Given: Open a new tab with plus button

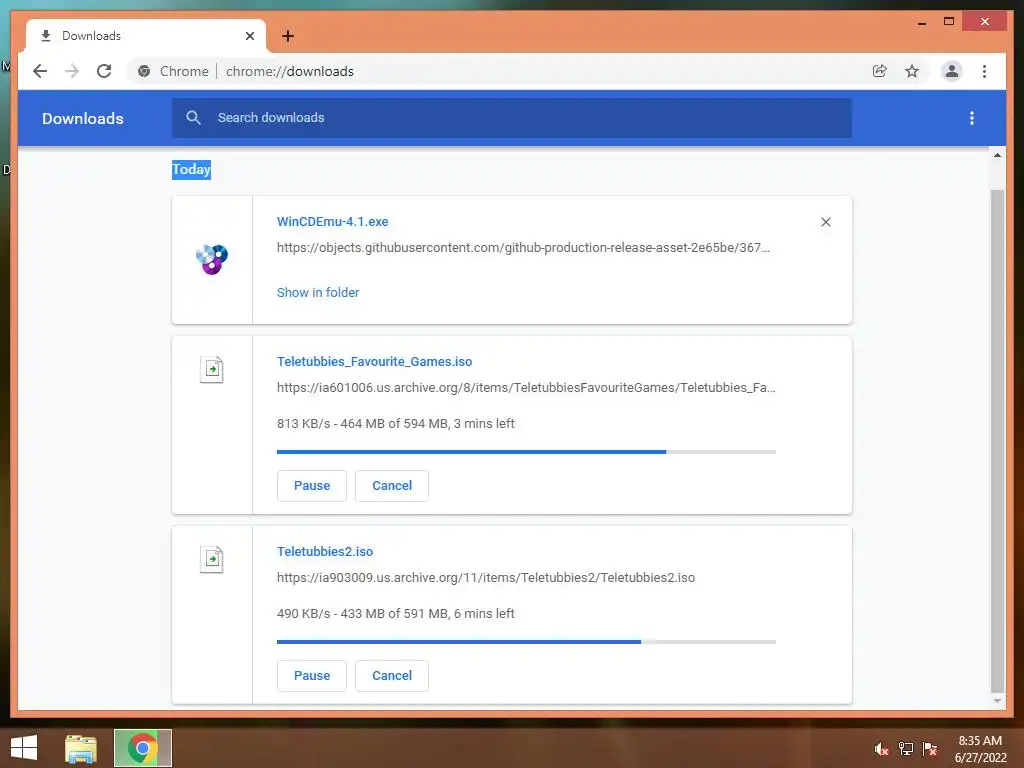Looking at the screenshot, I should (287, 36).
